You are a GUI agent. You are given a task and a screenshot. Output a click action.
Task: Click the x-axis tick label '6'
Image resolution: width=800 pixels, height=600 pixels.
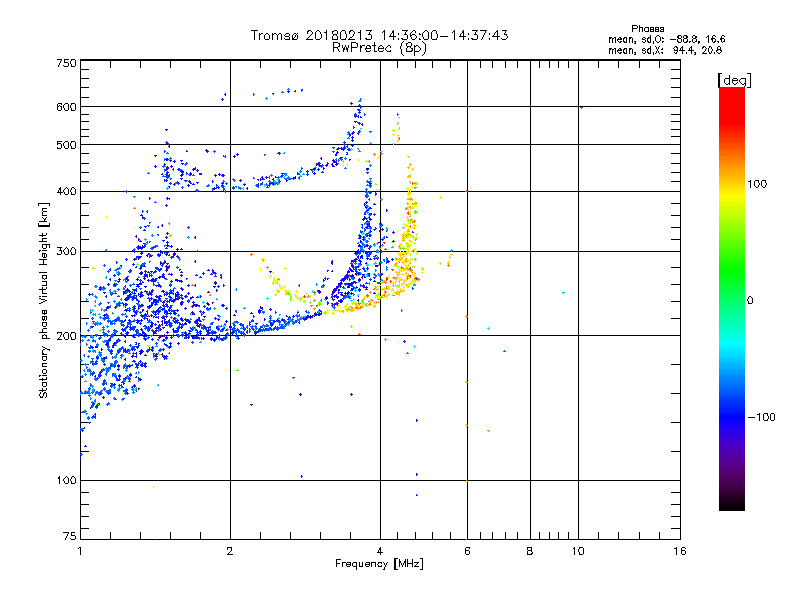[467, 551]
